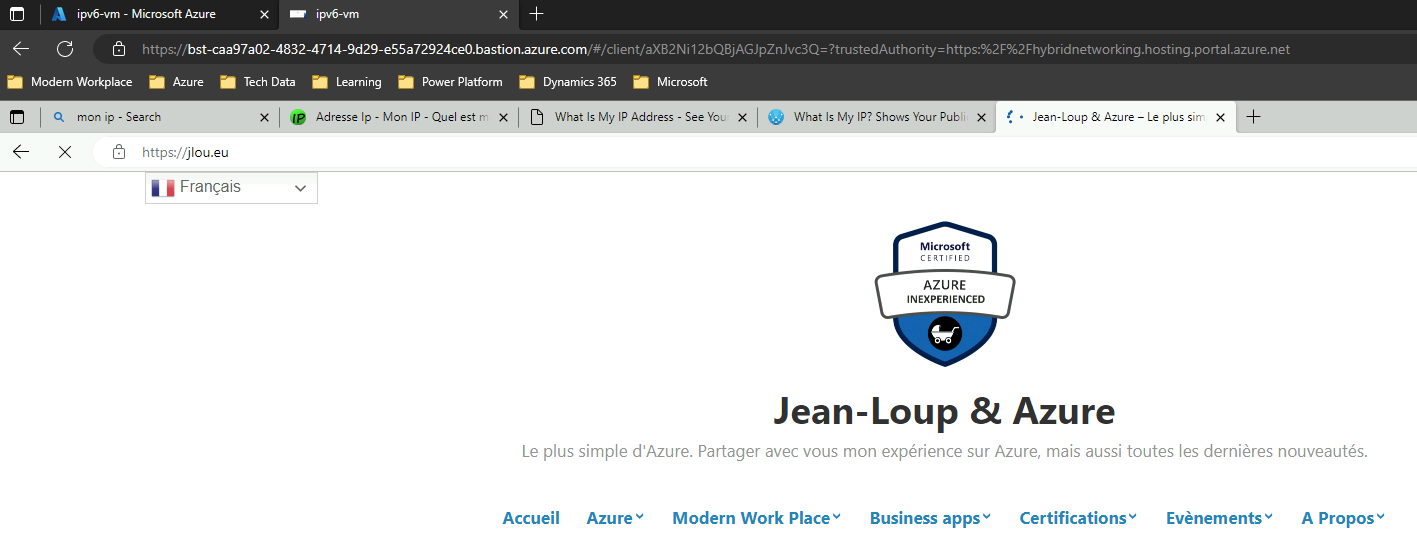Close the Adresse Ip - Mon IP tab
The height and width of the screenshot is (545, 1417).
[503, 117]
